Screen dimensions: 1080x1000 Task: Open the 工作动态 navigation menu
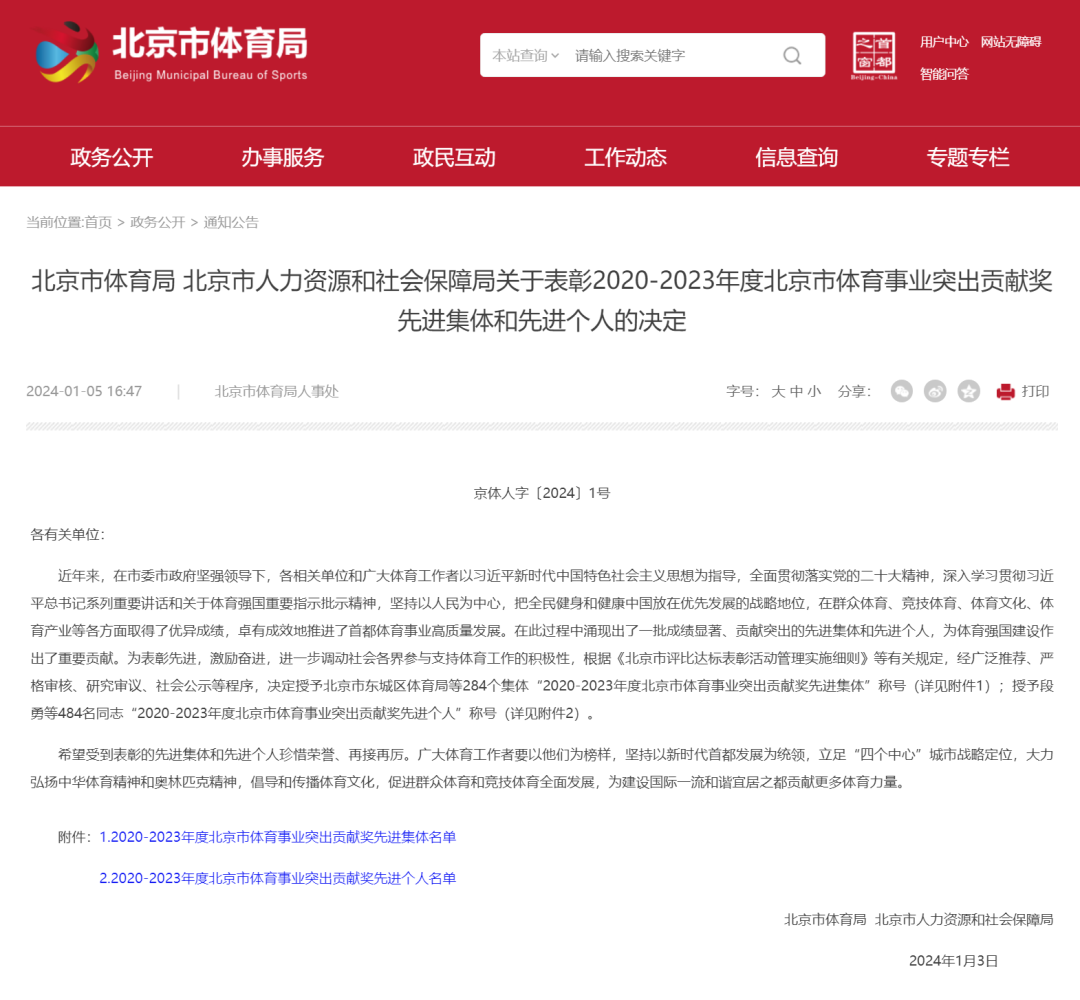click(x=625, y=157)
